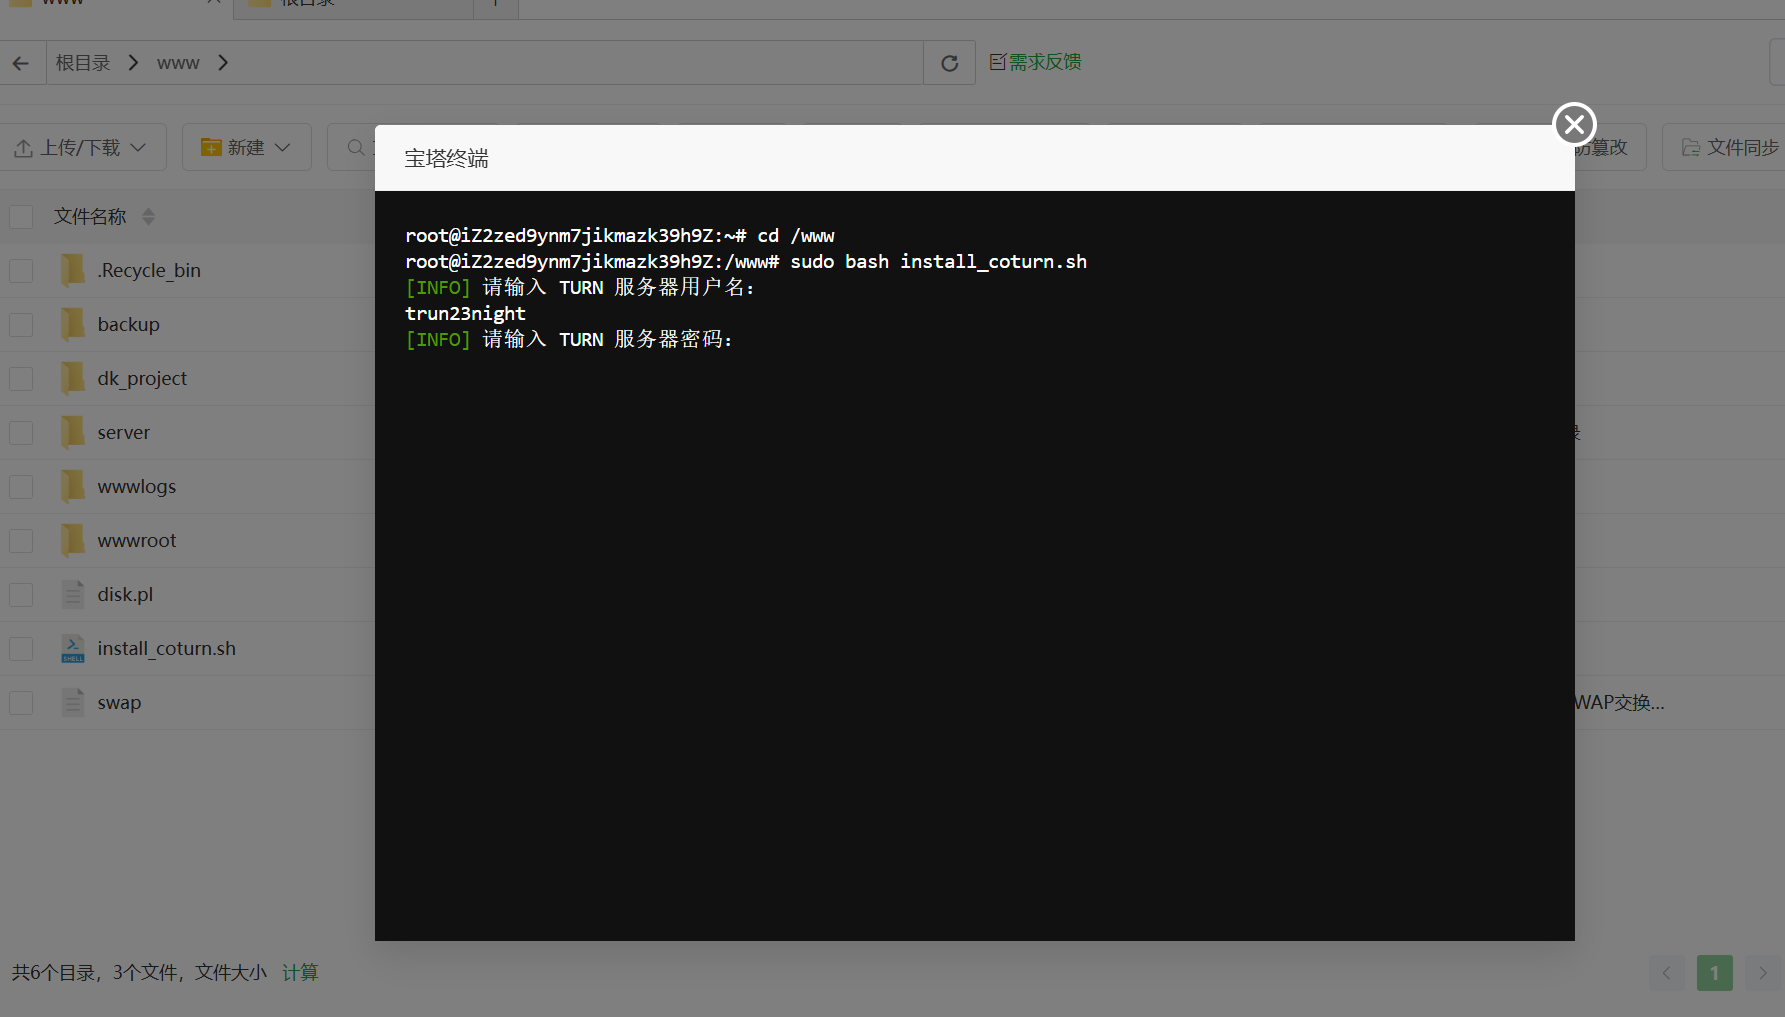Open the 新建 dropdown menu
The width and height of the screenshot is (1785, 1017).
coord(246,147)
